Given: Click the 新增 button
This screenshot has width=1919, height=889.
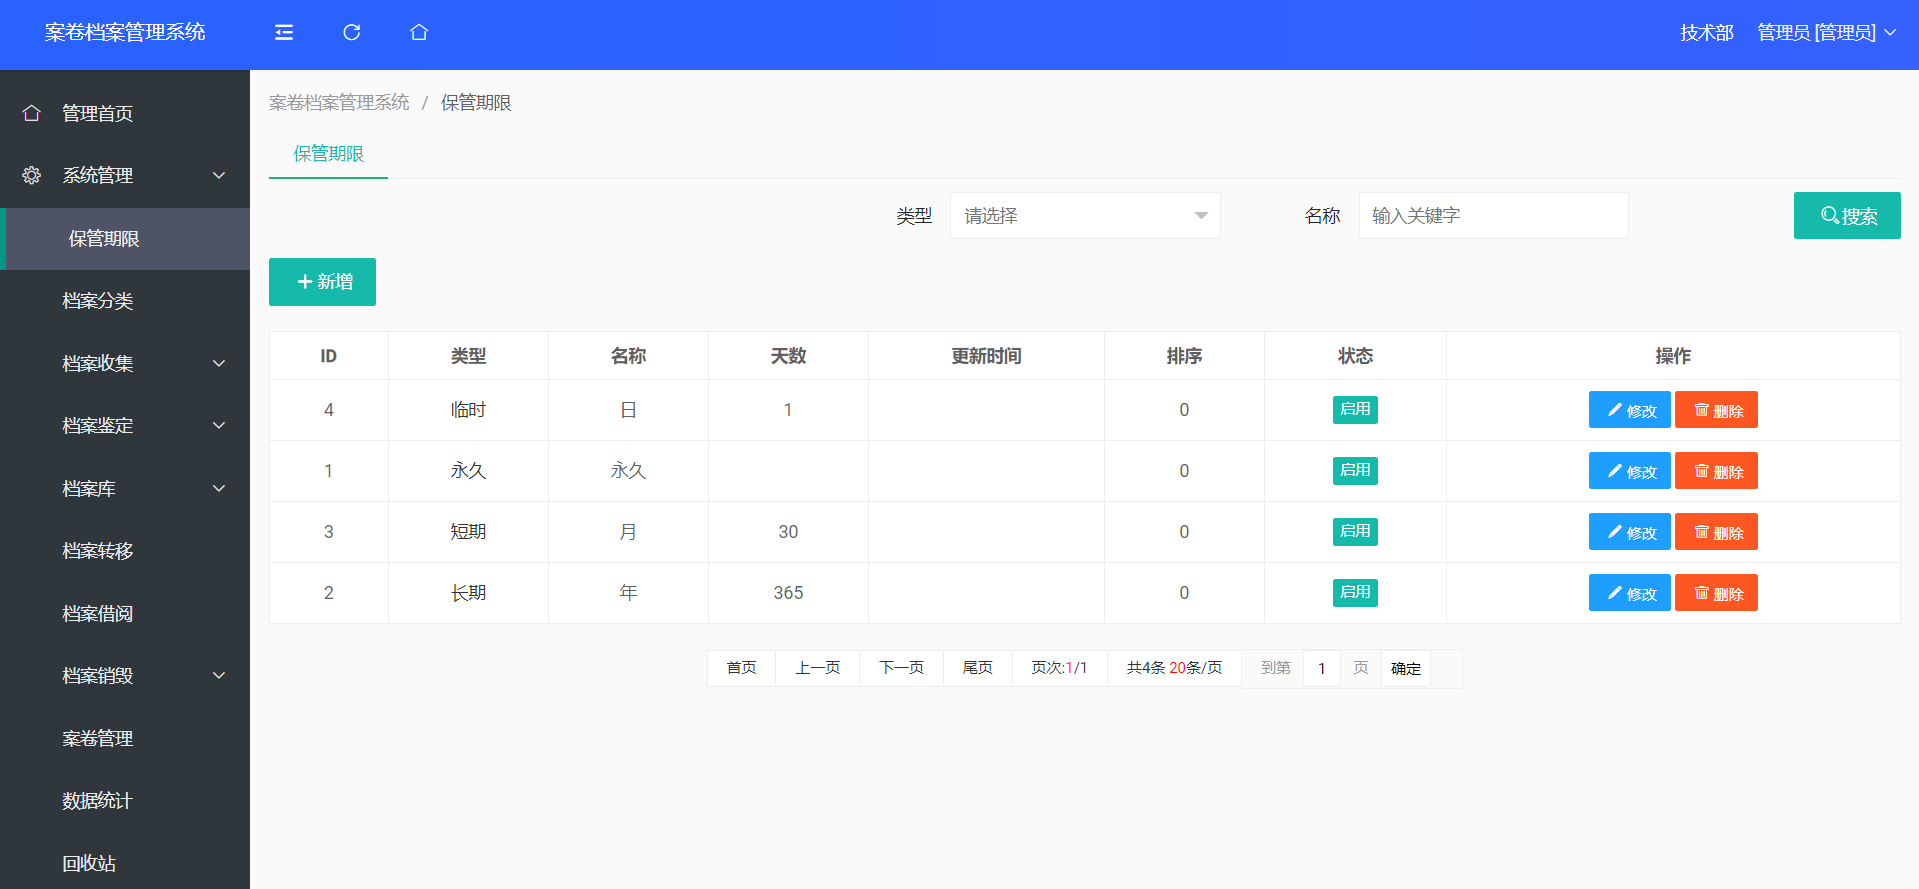Looking at the screenshot, I should 322,282.
